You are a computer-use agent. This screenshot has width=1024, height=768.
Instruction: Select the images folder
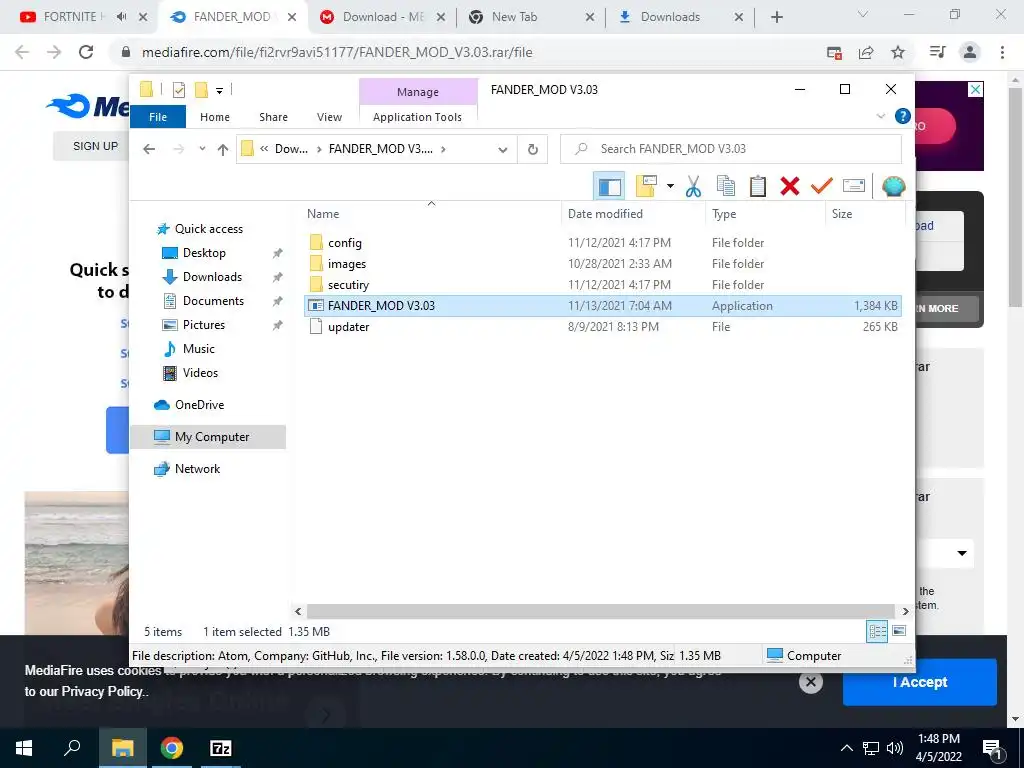pyautogui.click(x=347, y=264)
